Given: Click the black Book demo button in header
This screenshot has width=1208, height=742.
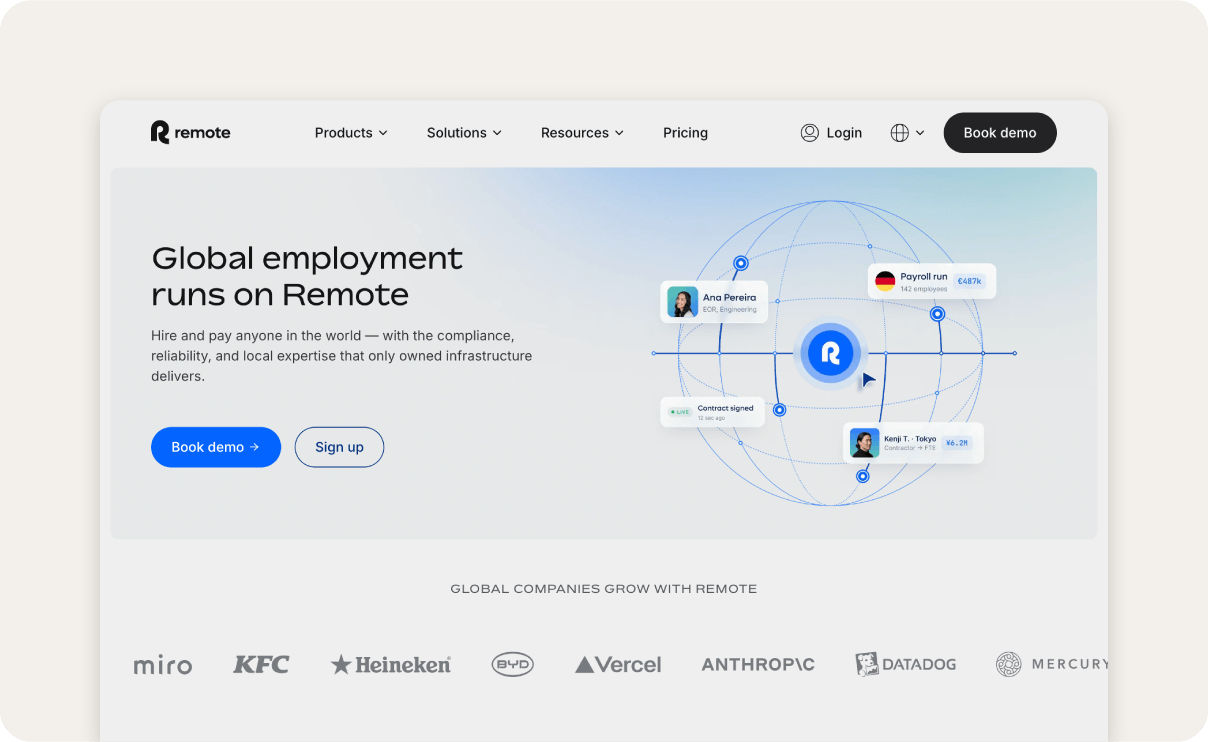Looking at the screenshot, I should [1000, 132].
